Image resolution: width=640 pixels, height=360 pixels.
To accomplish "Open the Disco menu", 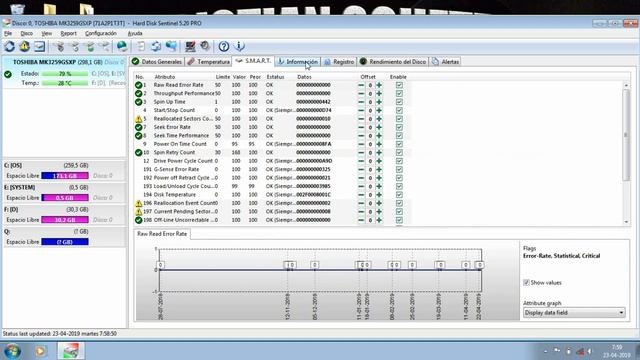I will tap(27, 33).
